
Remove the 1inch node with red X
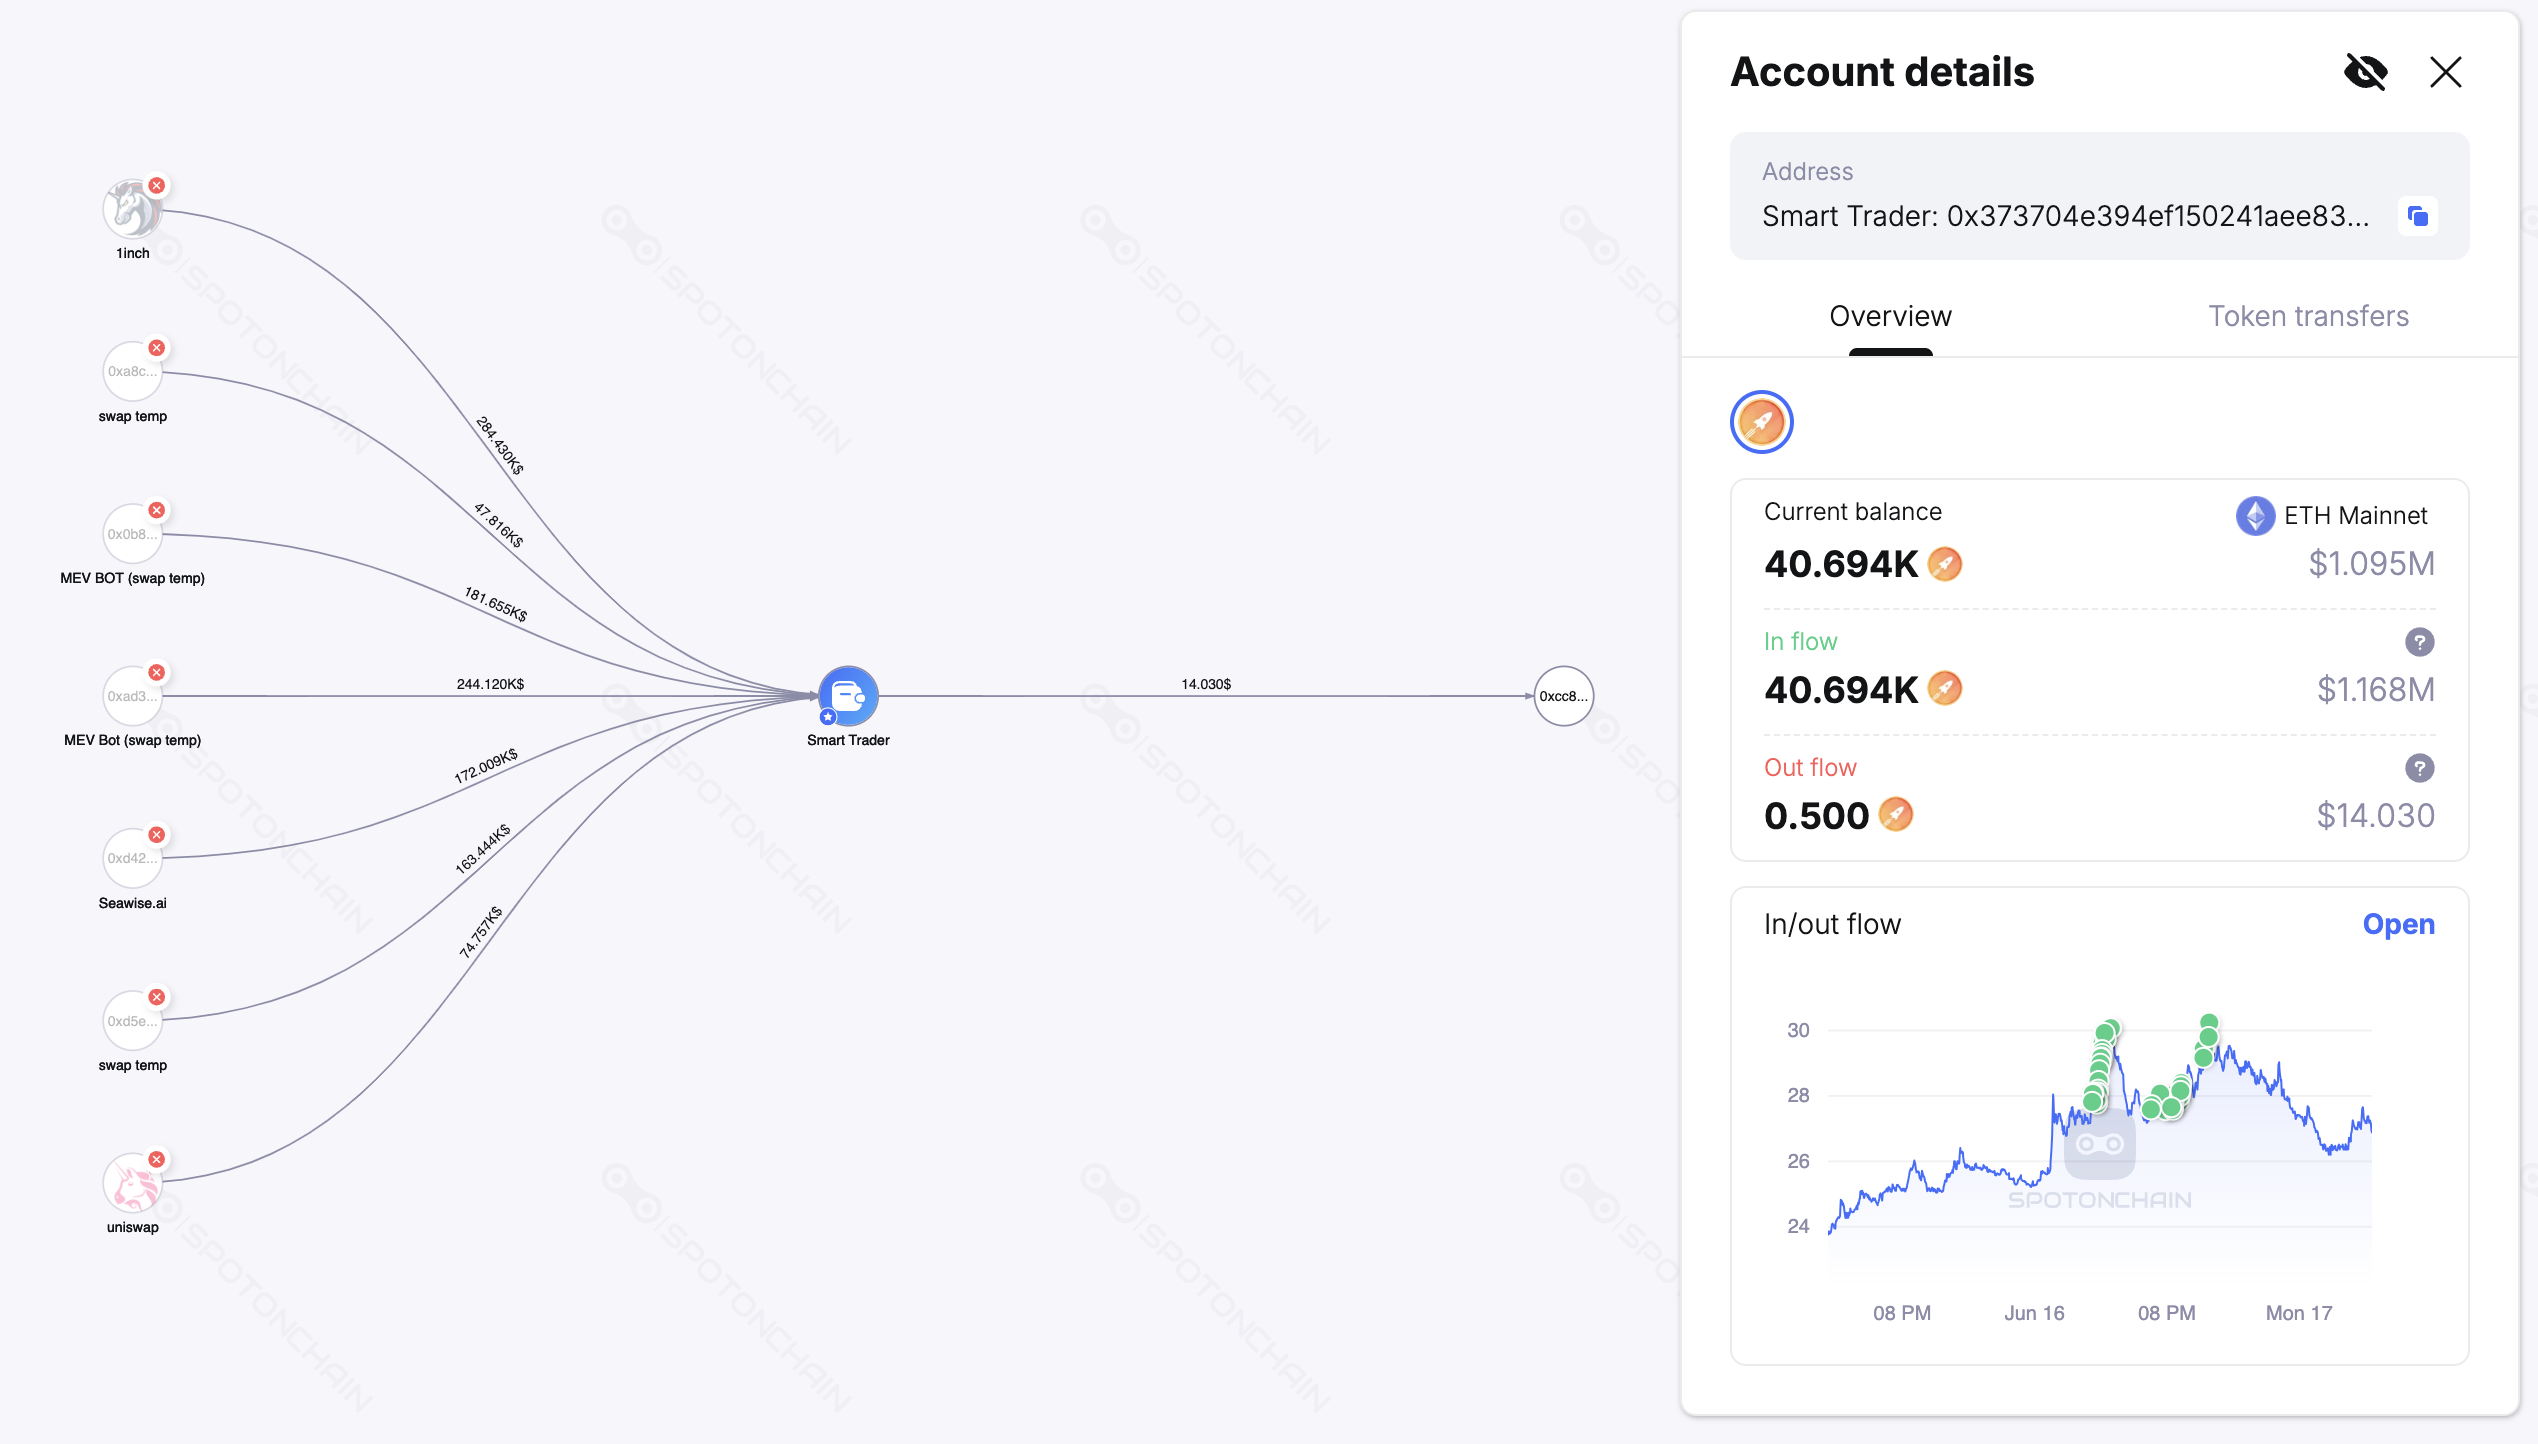click(157, 185)
